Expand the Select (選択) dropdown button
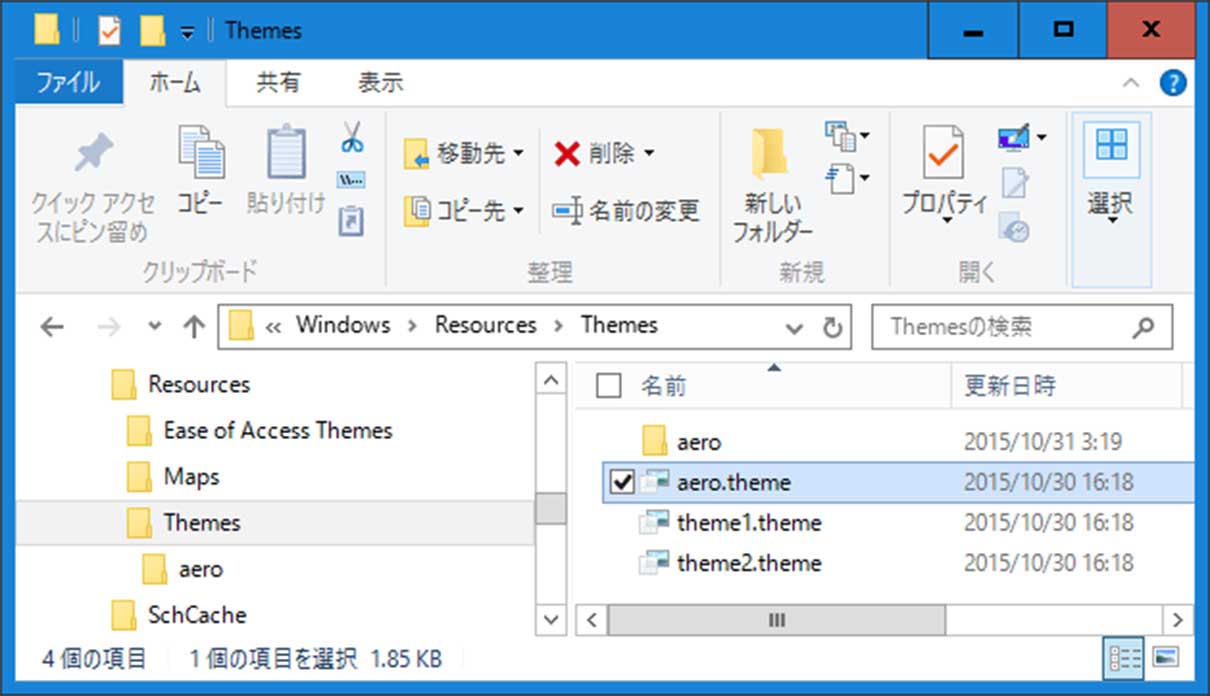 pos(1111,201)
